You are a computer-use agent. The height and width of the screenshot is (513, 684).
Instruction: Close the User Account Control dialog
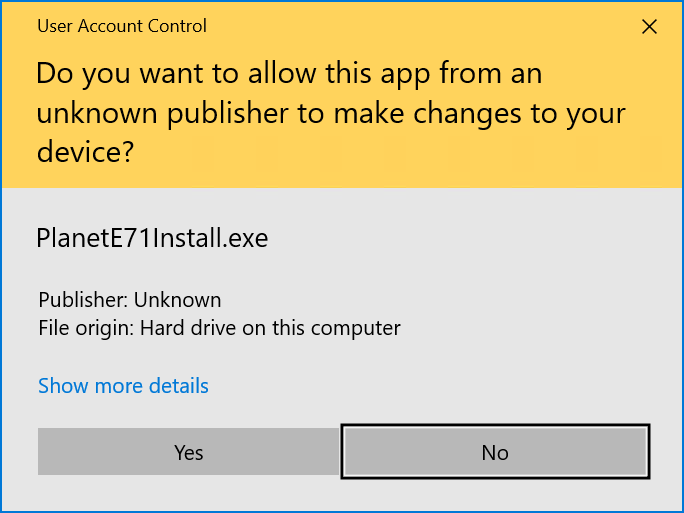pos(649,27)
